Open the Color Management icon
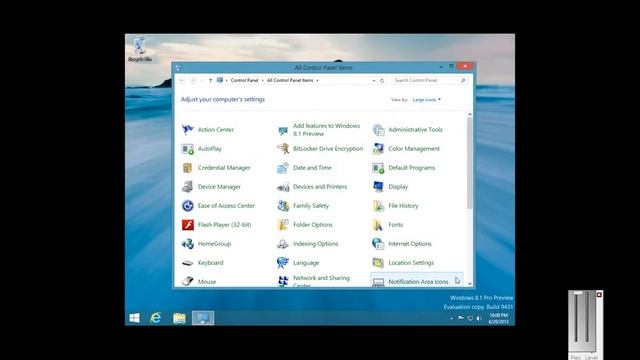The height and width of the screenshot is (360, 640). point(378,149)
